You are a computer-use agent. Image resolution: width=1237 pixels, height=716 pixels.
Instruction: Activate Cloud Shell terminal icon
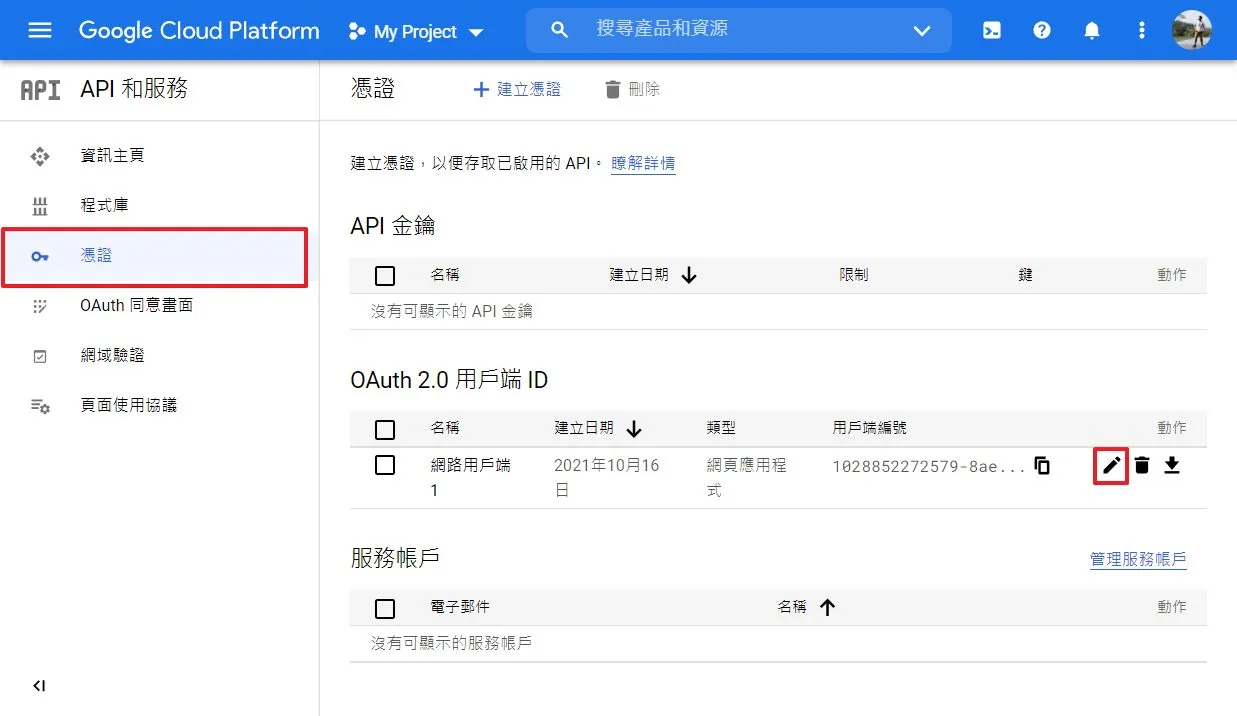991,30
